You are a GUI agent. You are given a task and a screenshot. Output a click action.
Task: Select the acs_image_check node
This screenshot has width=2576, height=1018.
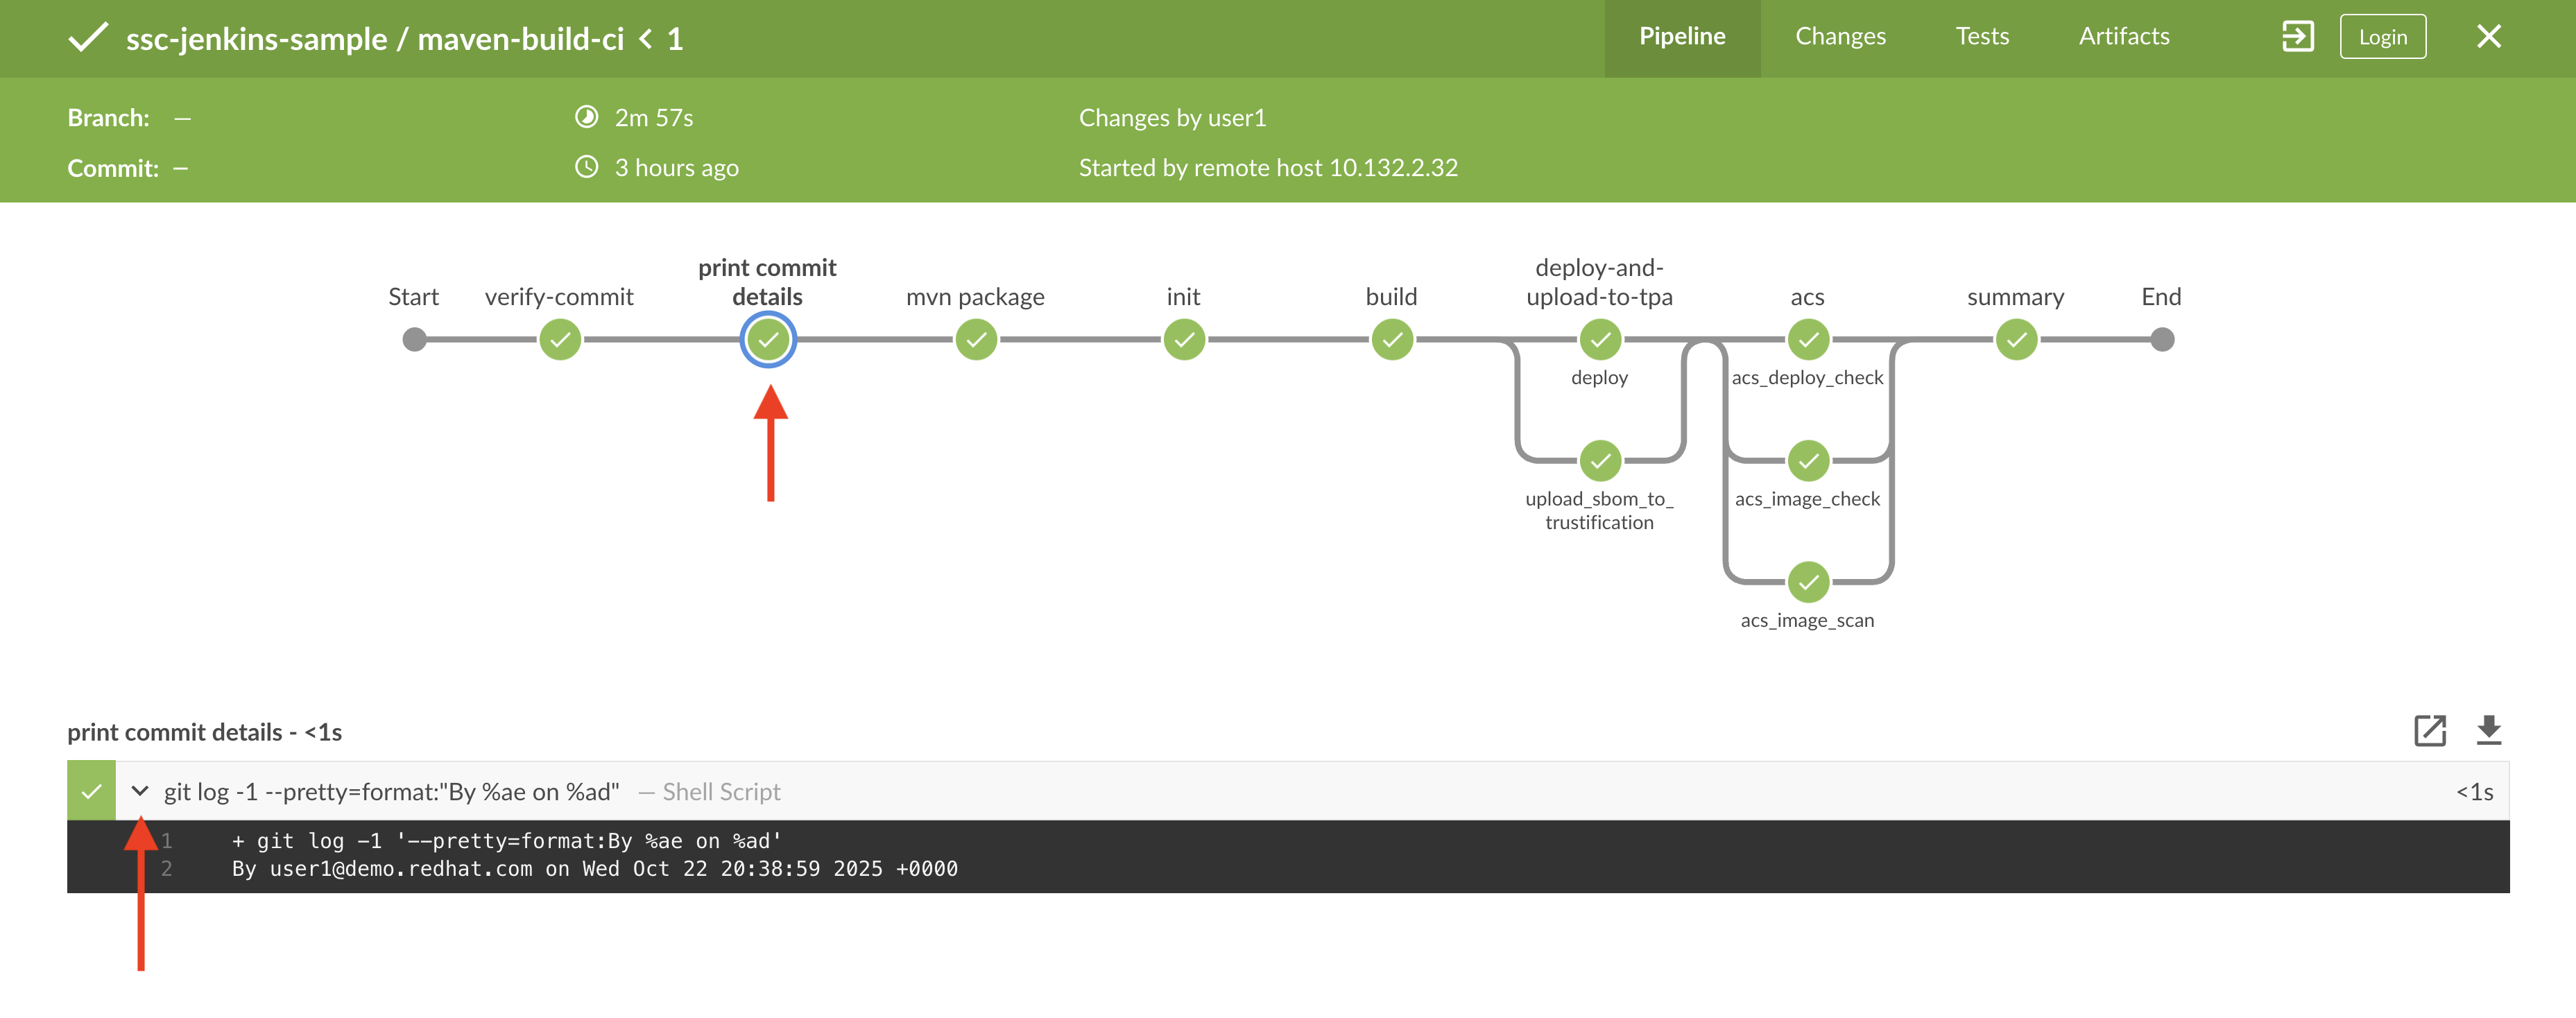(1808, 461)
